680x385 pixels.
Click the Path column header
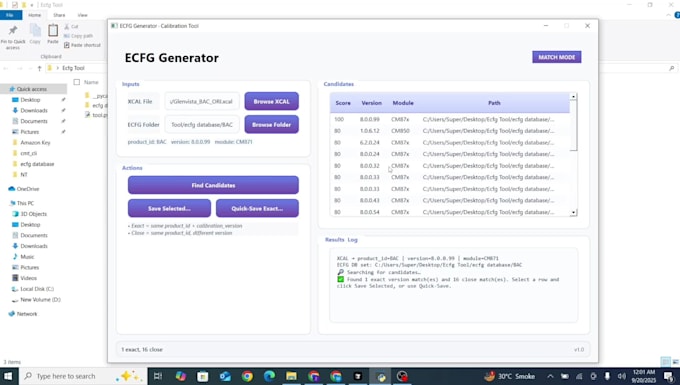point(494,103)
